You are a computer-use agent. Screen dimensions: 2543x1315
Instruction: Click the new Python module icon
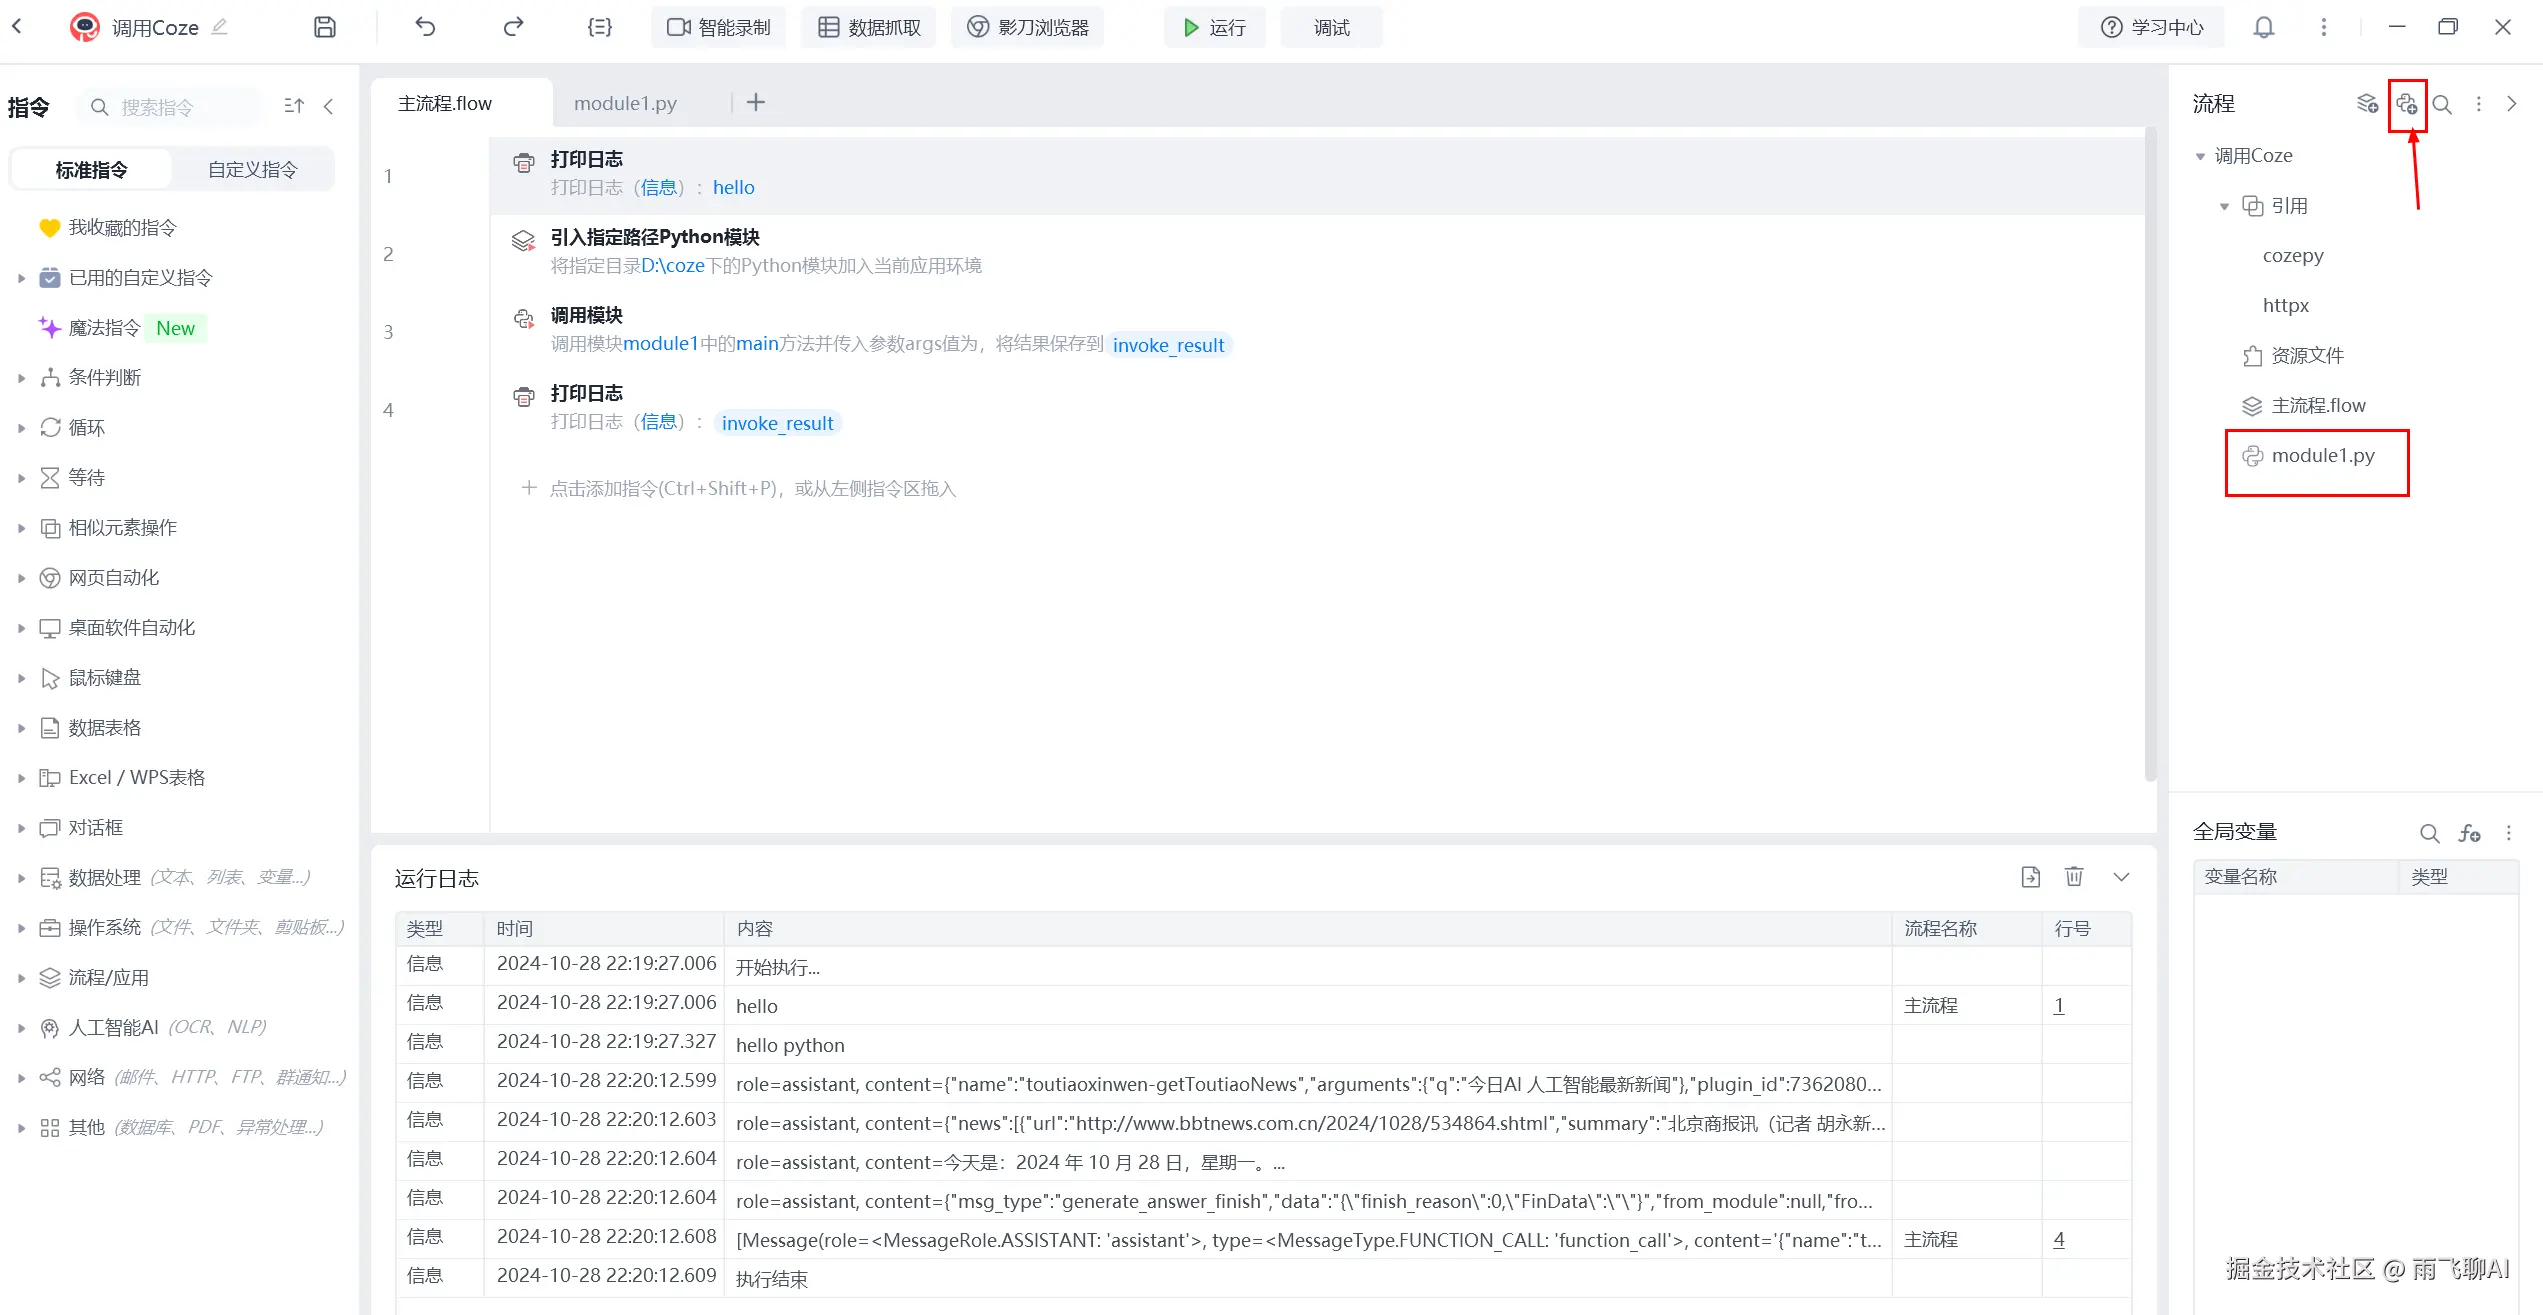pos(2406,104)
